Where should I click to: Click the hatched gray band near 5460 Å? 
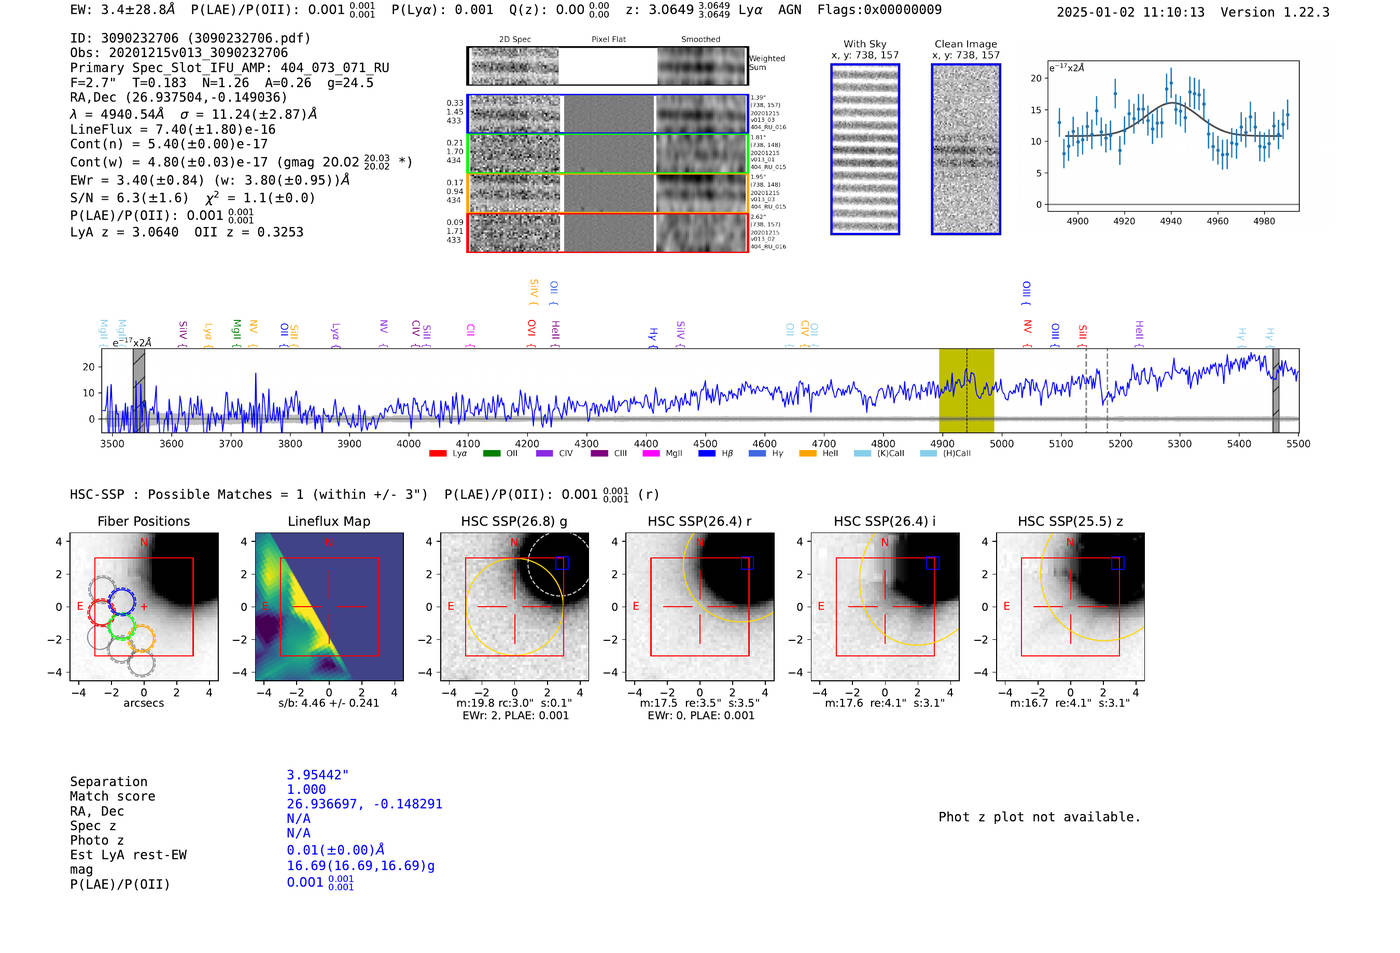click(1276, 390)
